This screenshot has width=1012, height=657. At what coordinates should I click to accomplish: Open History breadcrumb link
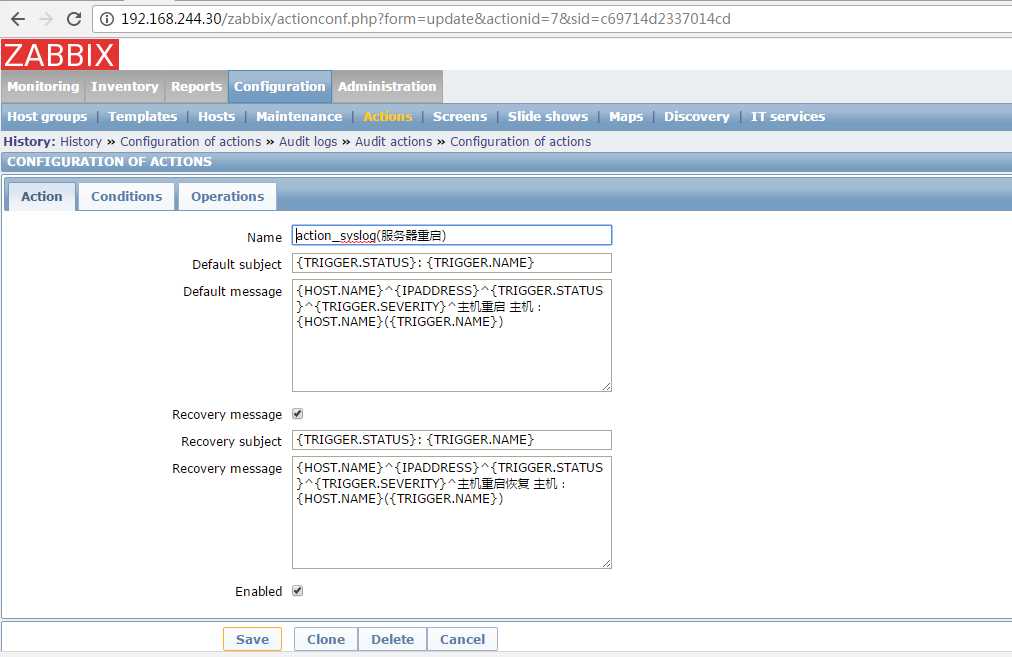coord(81,141)
